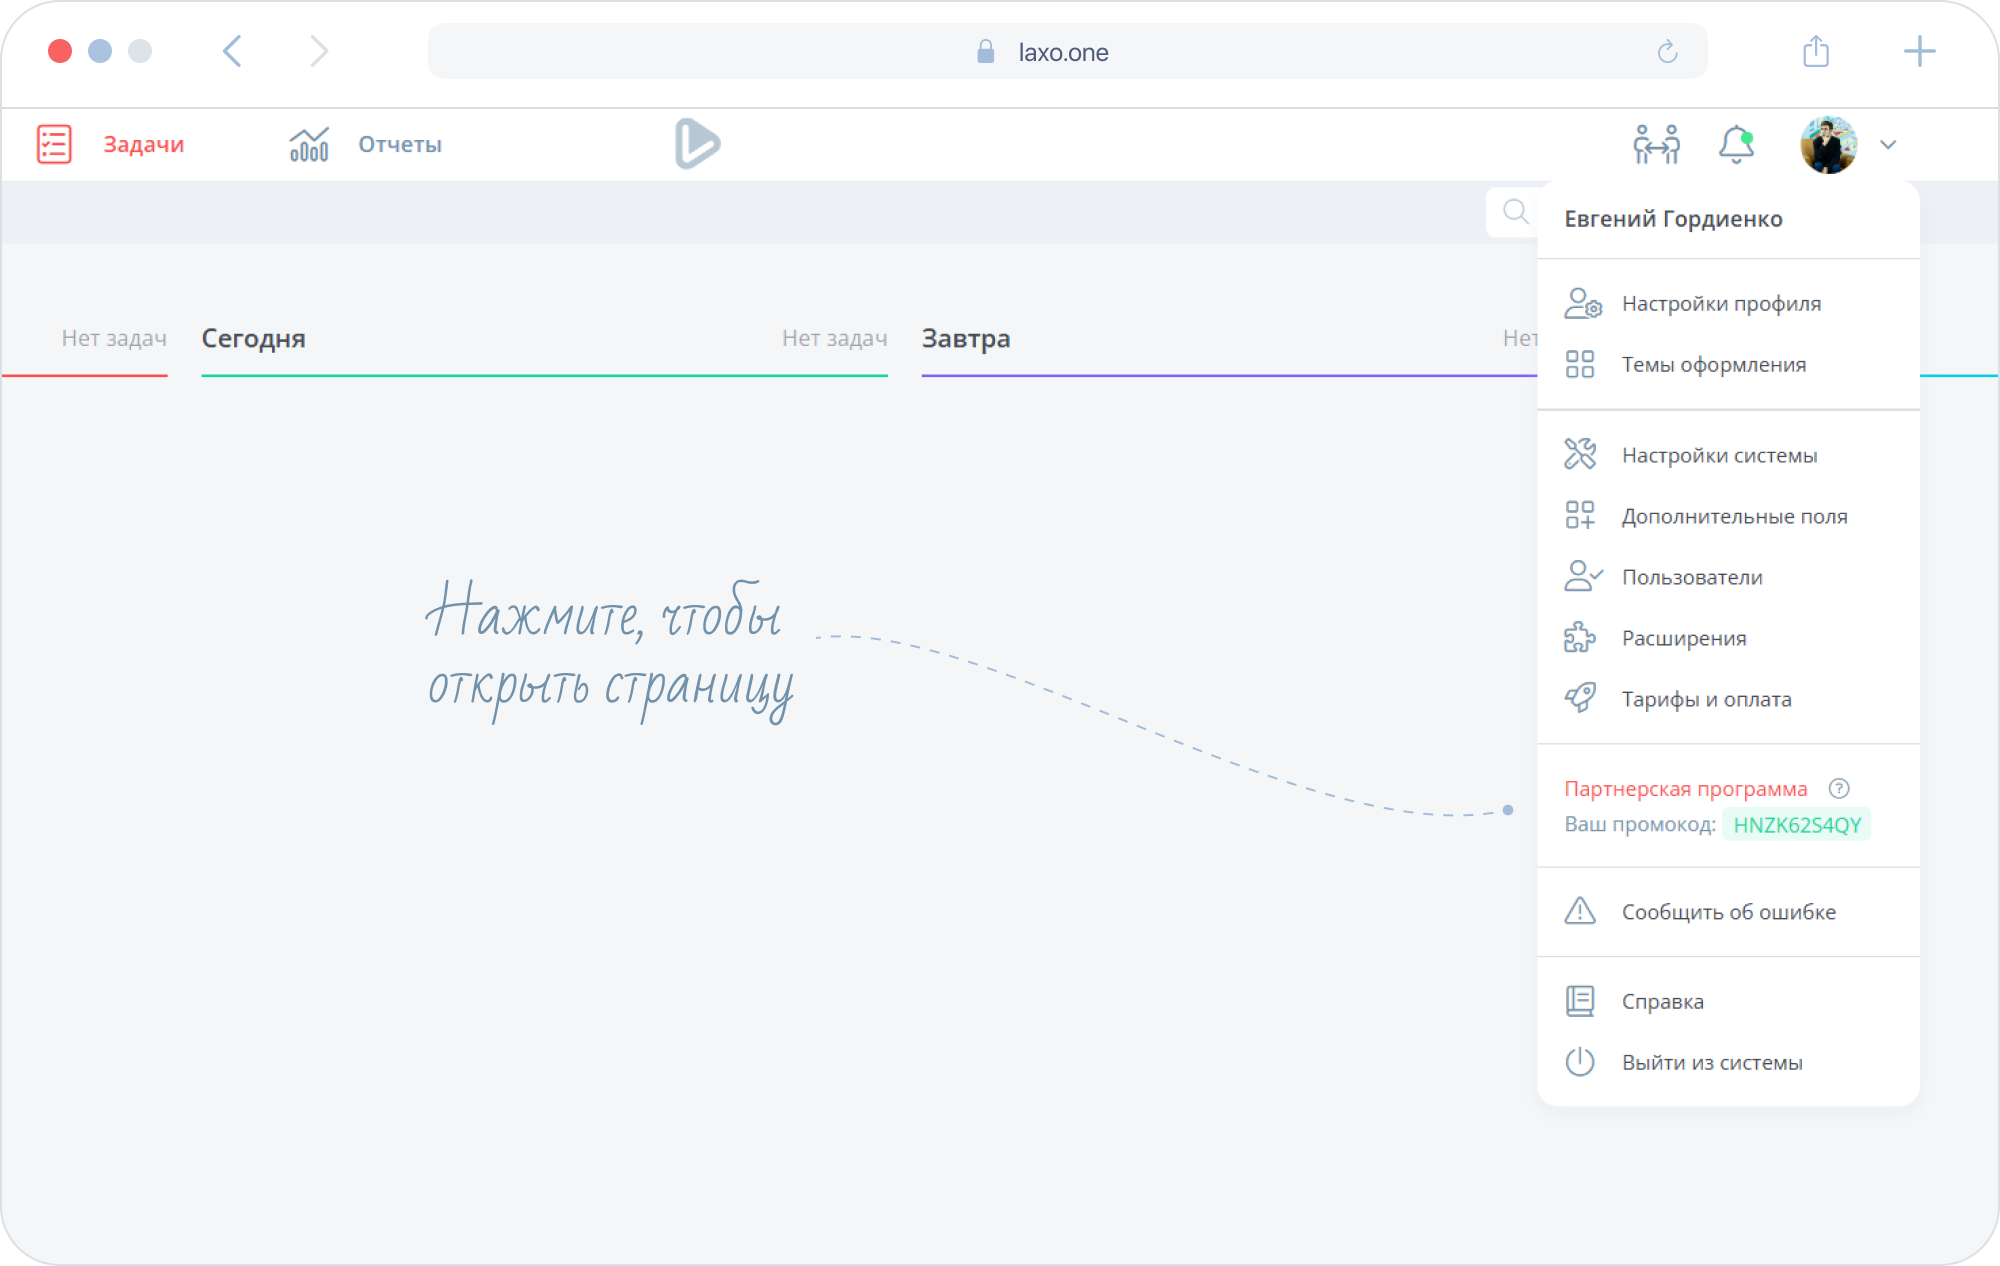Copy the promo code HNZK62S4QY
Image resolution: width=2000 pixels, height=1266 pixels.
coord(1796,825)
